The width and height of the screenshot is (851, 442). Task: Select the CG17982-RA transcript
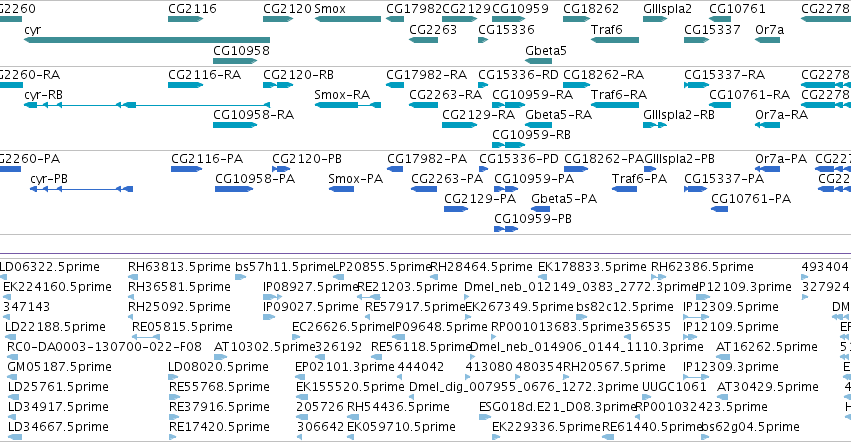395,85
